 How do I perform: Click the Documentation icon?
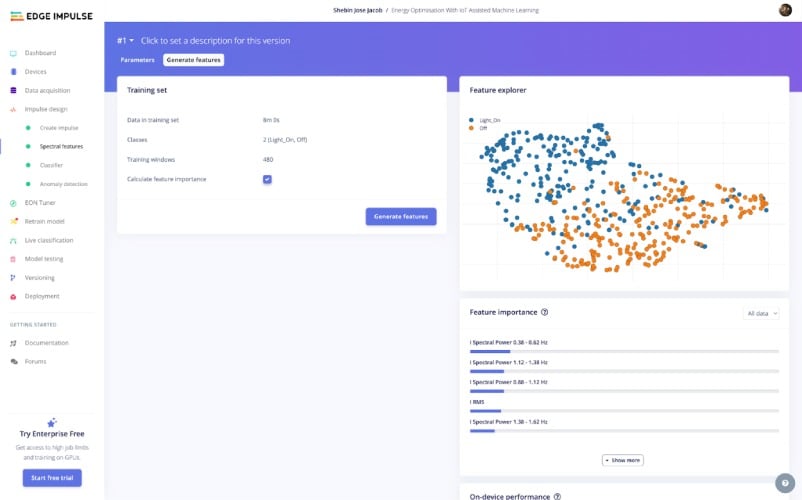click(x=13, y=343)
